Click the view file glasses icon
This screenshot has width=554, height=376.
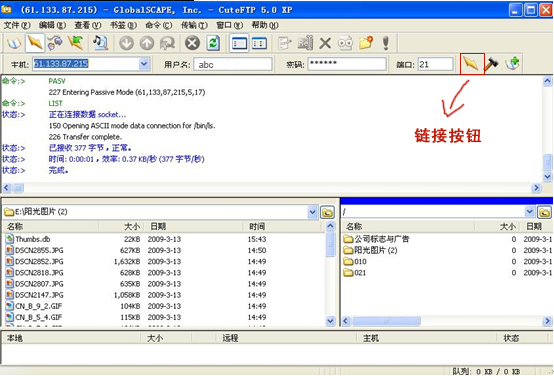pyautogui.click(x=345, y=43)
